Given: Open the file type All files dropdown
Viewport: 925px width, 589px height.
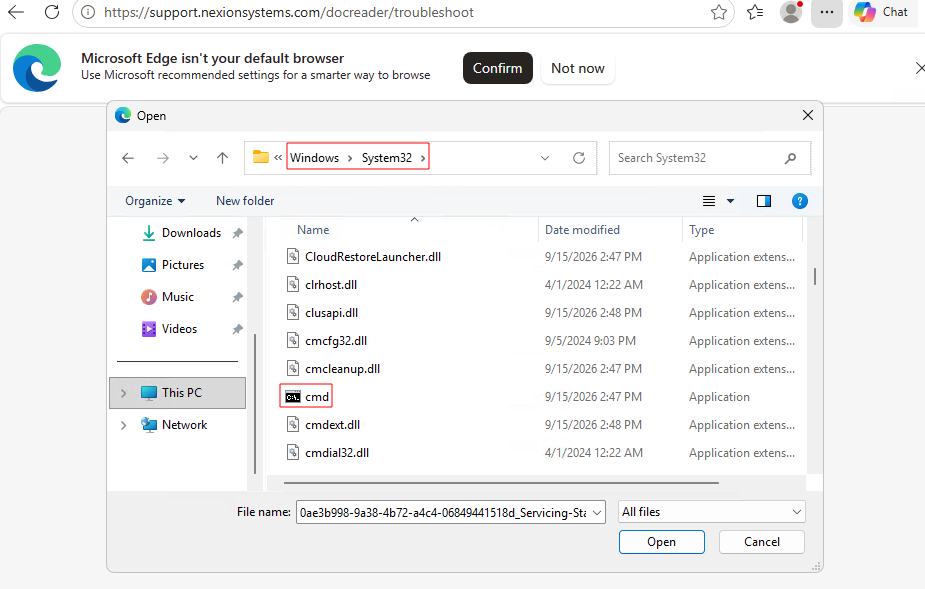Looking at the screenshot, I should coord(711,512).
